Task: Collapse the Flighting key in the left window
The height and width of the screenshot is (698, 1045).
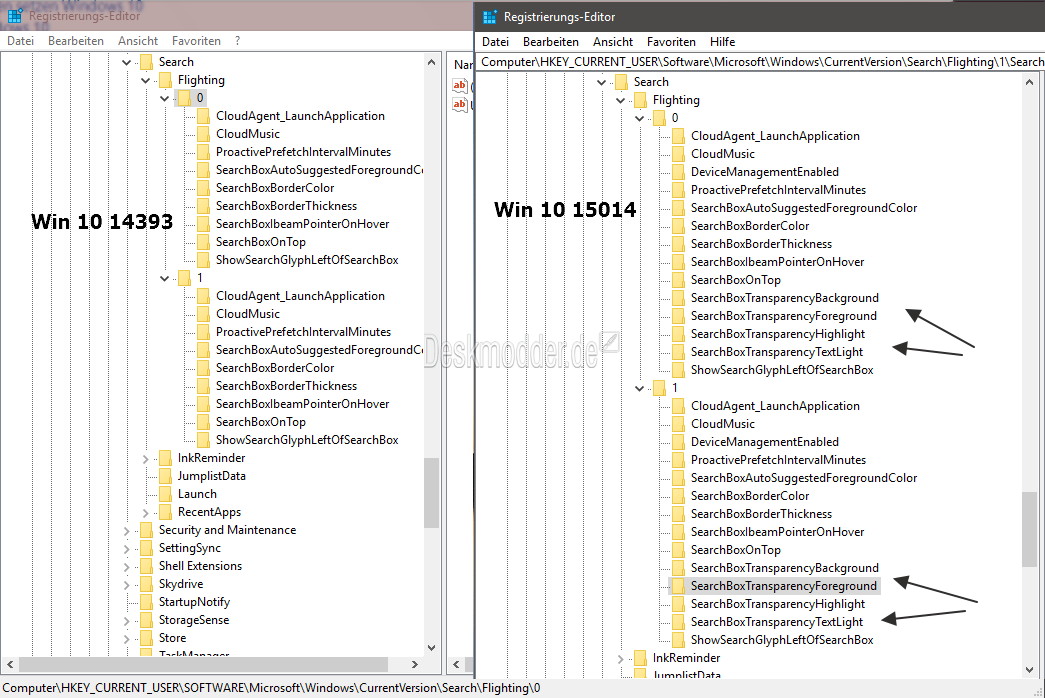Action: point(145,80)
